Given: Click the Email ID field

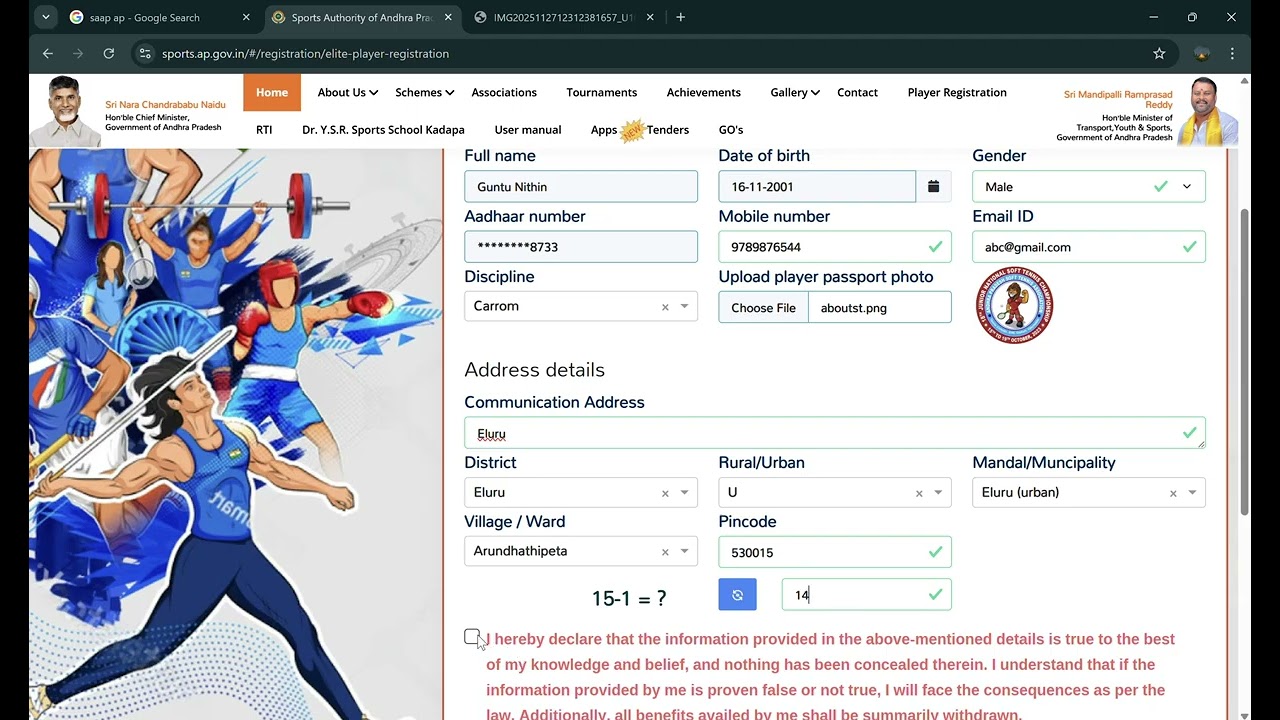Looking at the screenshot, I should pyautogui.click(x=1089, y=247).
